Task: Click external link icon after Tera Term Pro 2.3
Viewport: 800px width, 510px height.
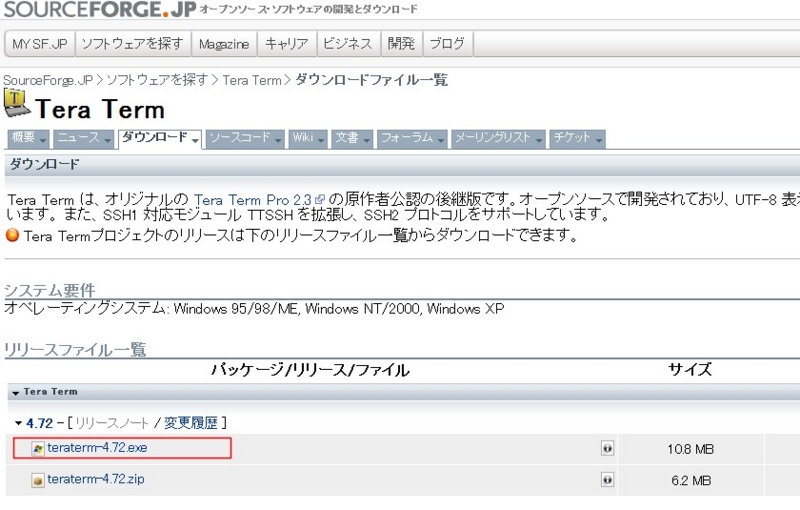Action: pyautogui.click(x=320, y=199)
